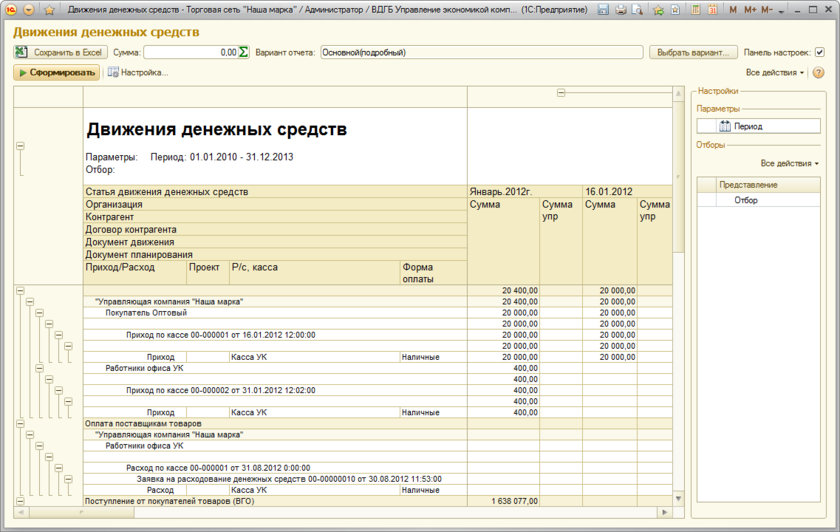Viewport: 840px width, 532px height.
Task: Collapse the column group at top of report
Action: pyautogui.click(x=561, y=93)
